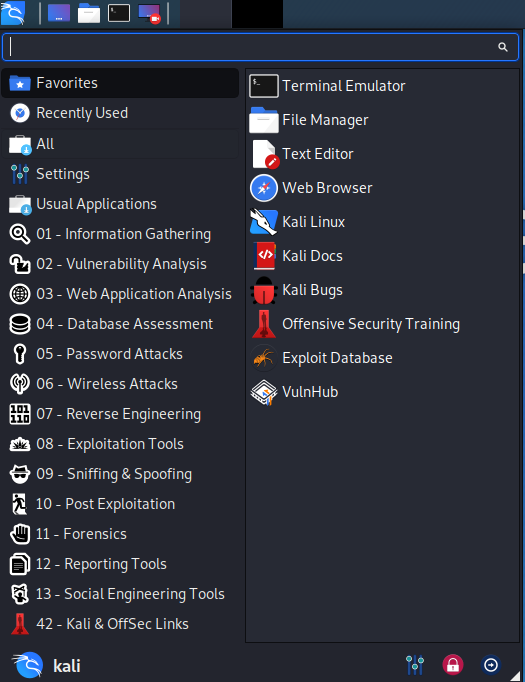This screenshot has width=525, height=682.
Task: Open 03 - Web Application Analysis category
Action: [120, 294]
